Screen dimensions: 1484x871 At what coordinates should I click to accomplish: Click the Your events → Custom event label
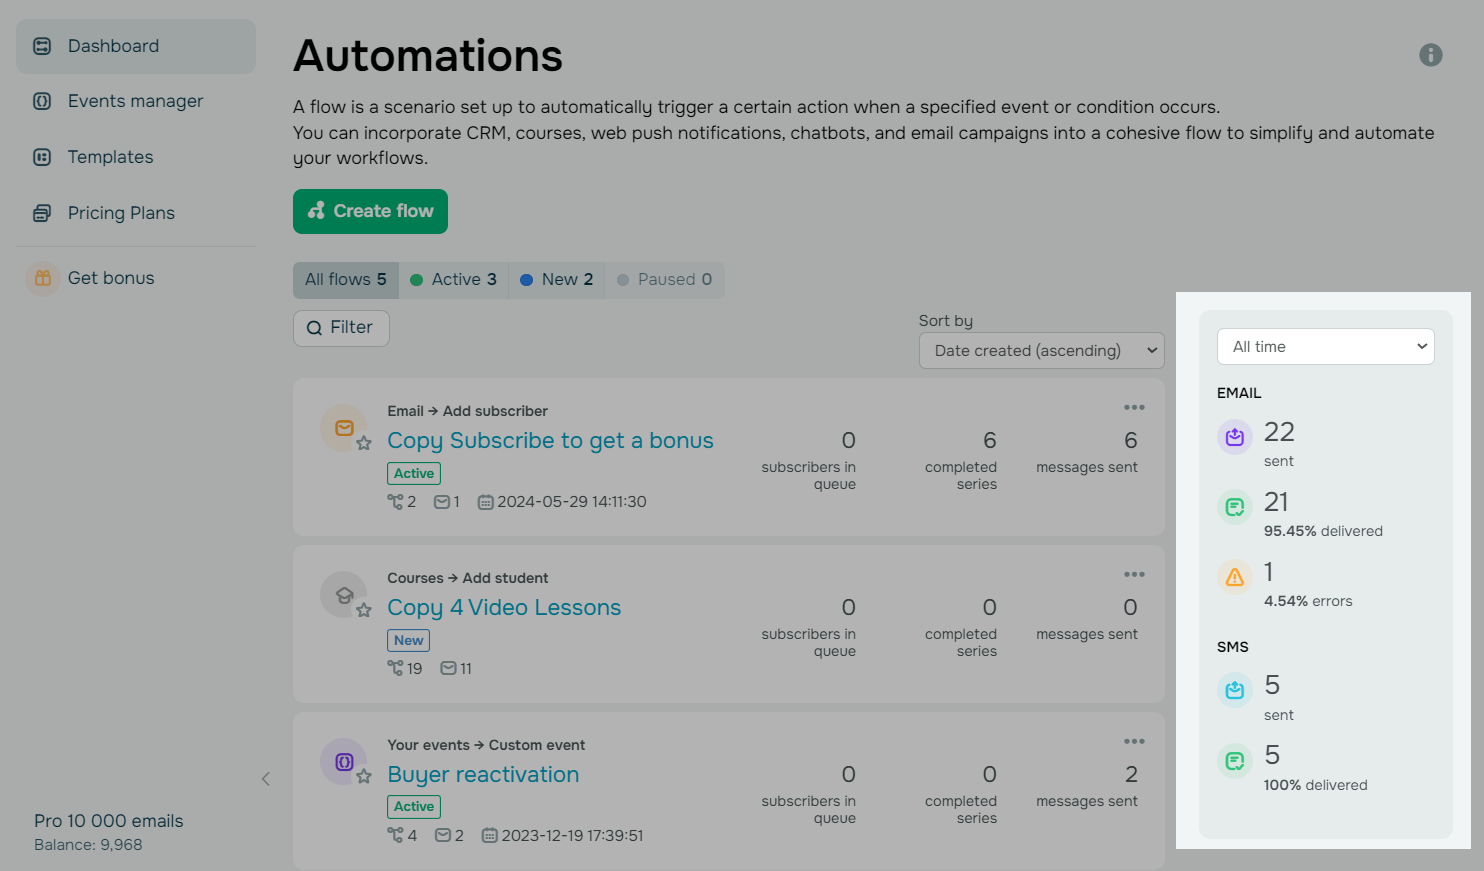[x=486, y=746]
